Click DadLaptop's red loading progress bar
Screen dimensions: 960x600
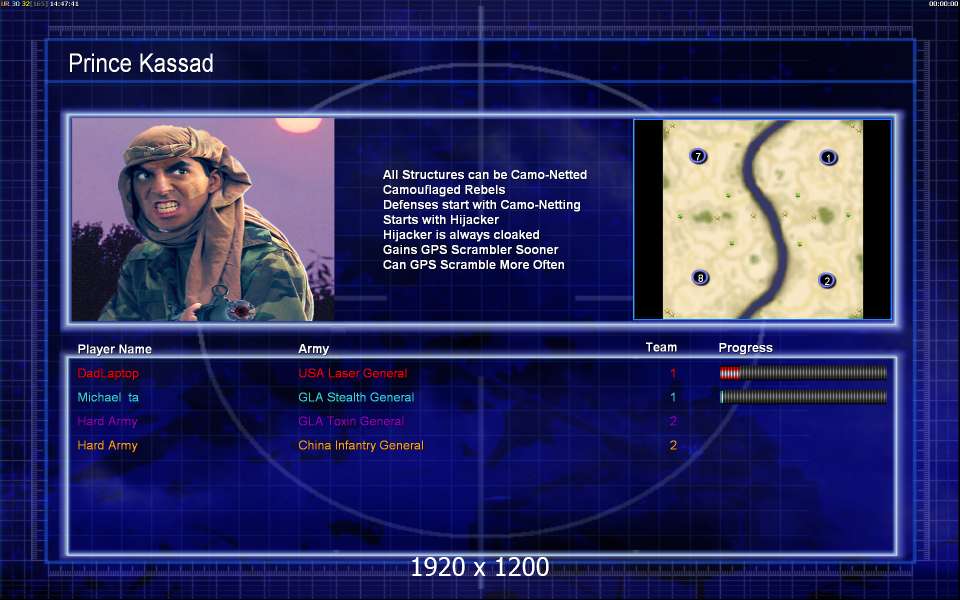(803, 373)
